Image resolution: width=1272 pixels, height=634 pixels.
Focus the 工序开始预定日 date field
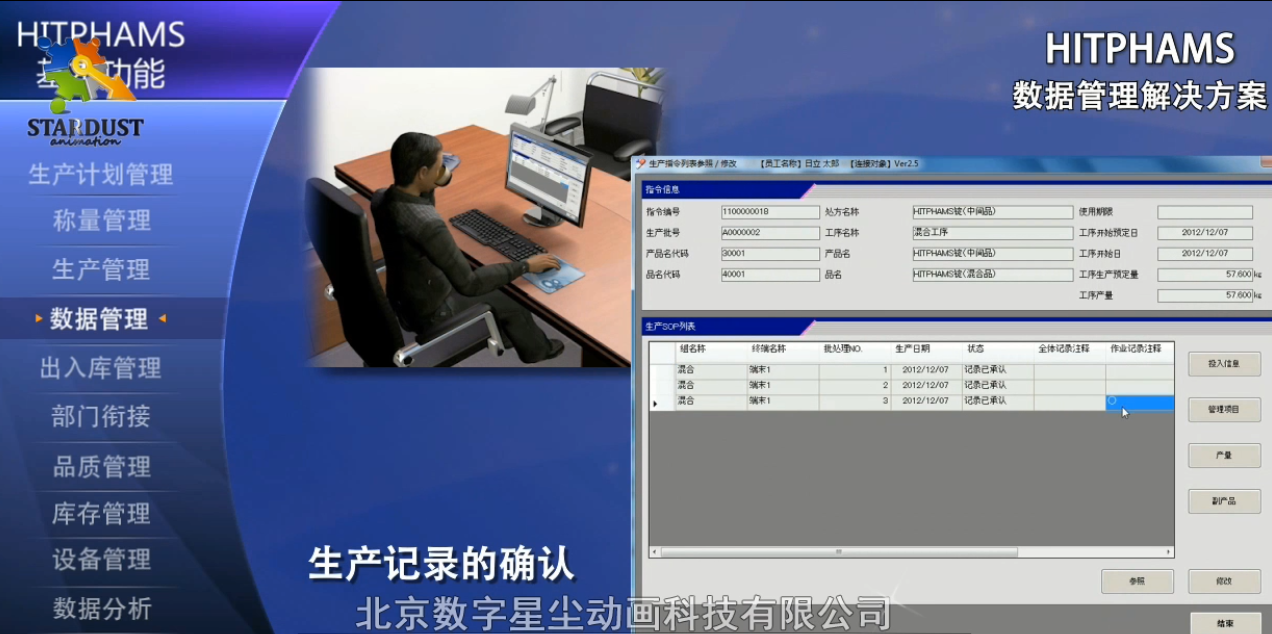[x=1205, y=233]
